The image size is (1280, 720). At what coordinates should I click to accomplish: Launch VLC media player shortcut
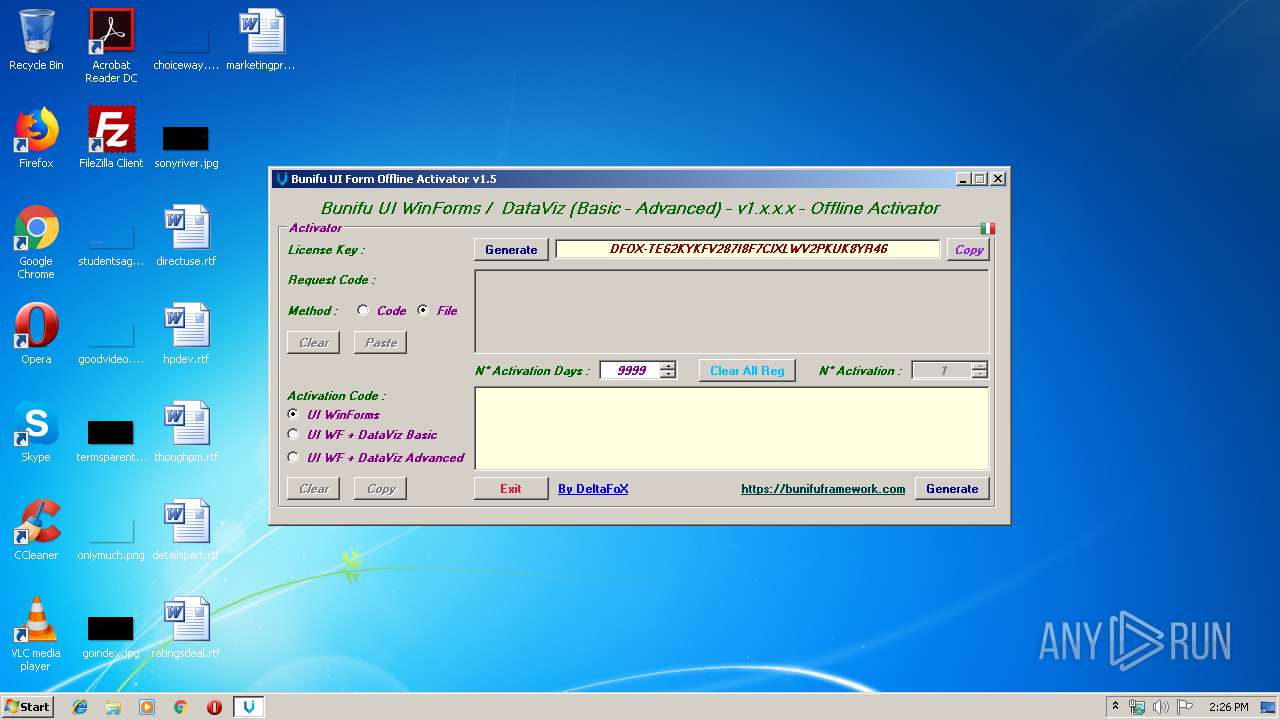36,634
